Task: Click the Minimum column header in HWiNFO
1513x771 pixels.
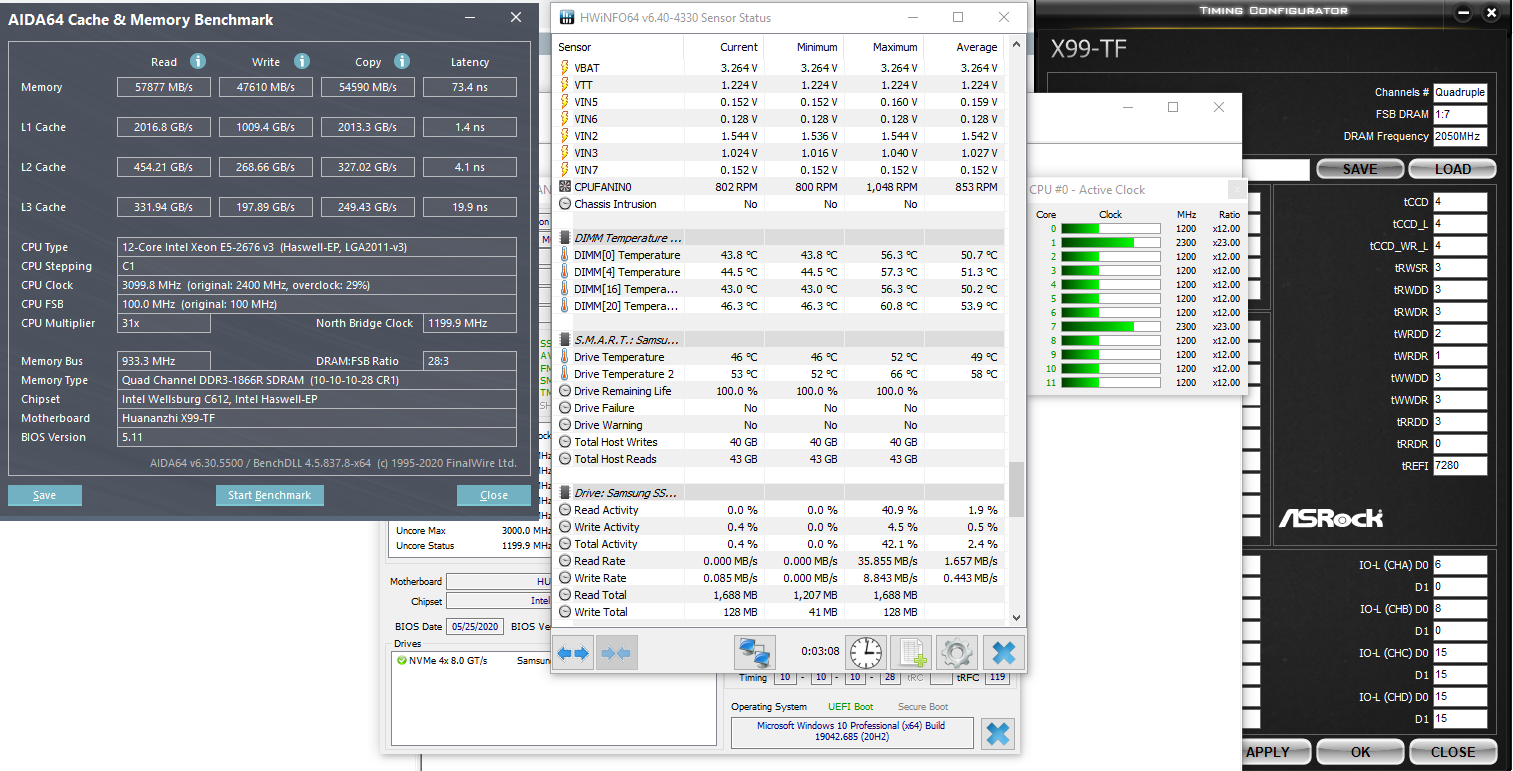Action: tap(817, 47)
